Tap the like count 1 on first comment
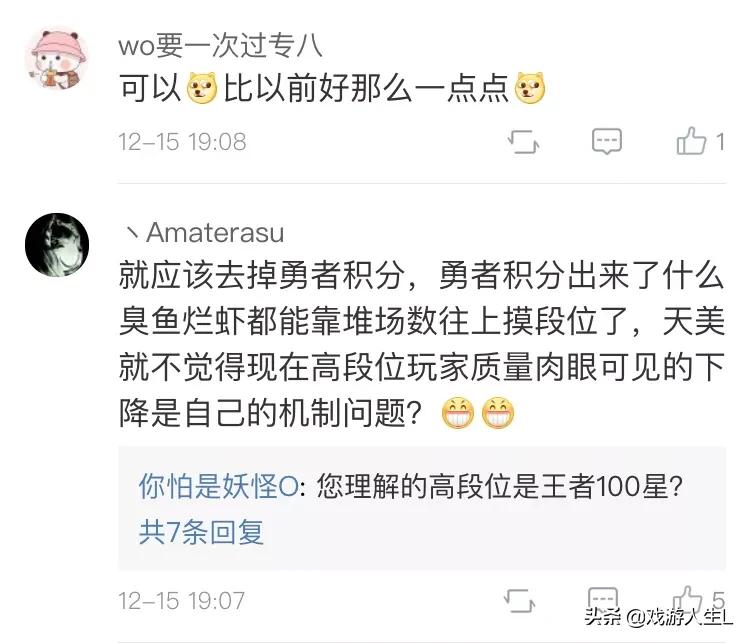750x643 pixels. (x=719, y=142)
